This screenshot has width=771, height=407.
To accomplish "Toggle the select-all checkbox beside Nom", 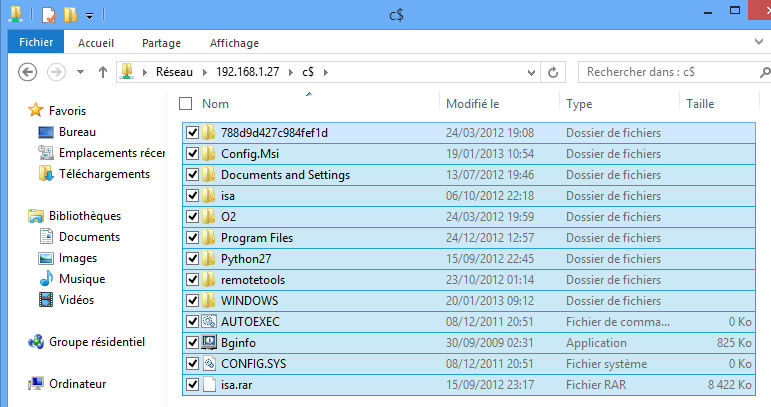I will [x=185, y=103].
